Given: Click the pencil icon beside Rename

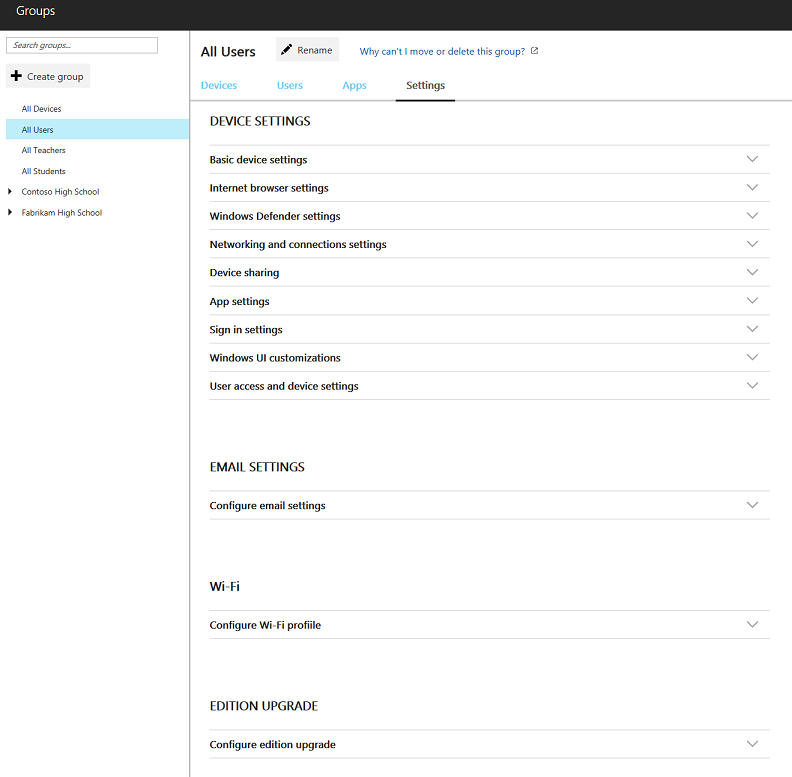Looking at the screenshot, I should tap(286, 50).
